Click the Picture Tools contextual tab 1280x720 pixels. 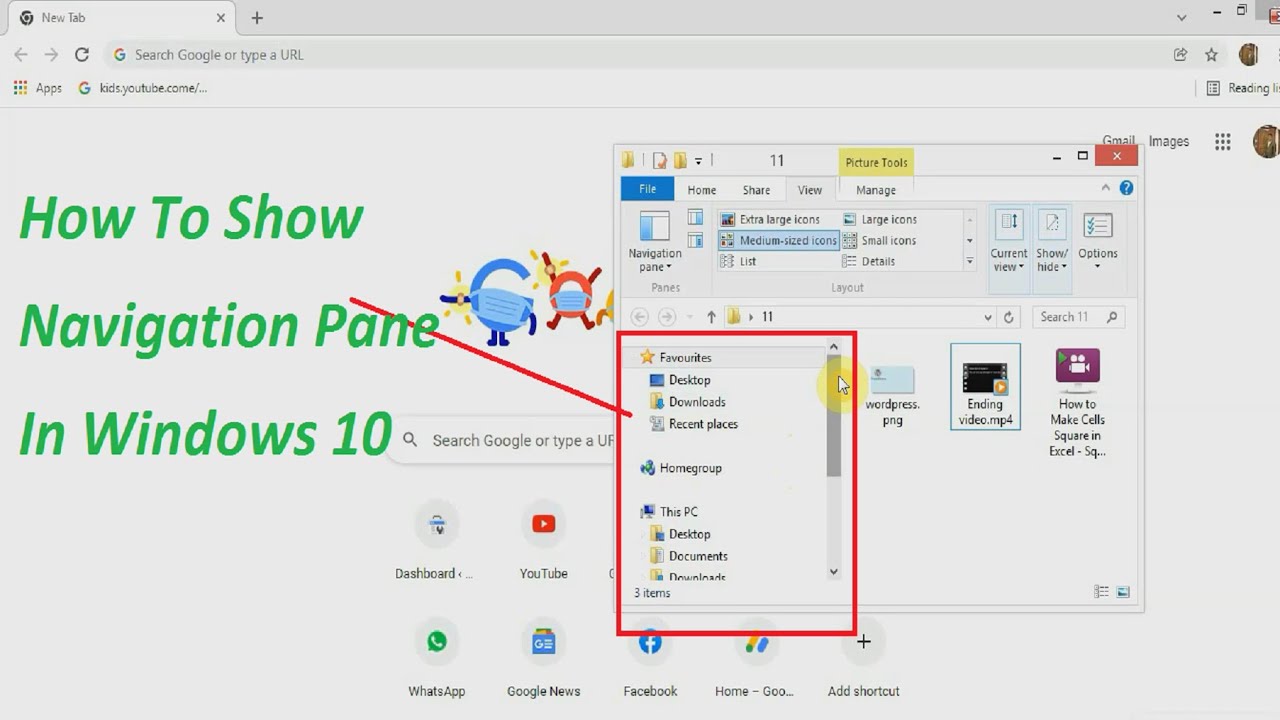point(876,162)
